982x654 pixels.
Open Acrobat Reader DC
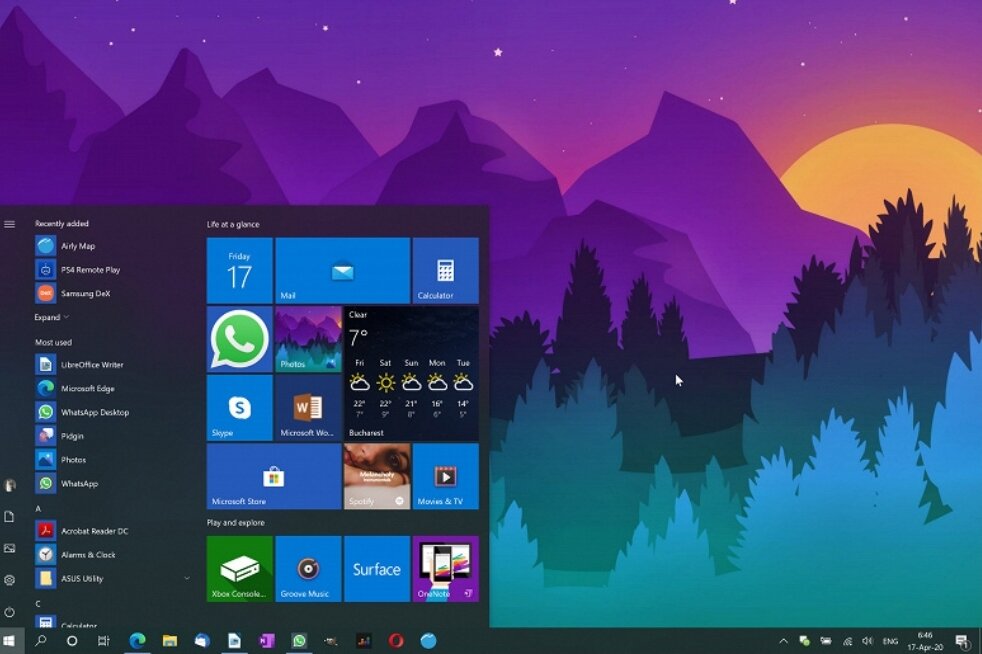tap(113, 531)
